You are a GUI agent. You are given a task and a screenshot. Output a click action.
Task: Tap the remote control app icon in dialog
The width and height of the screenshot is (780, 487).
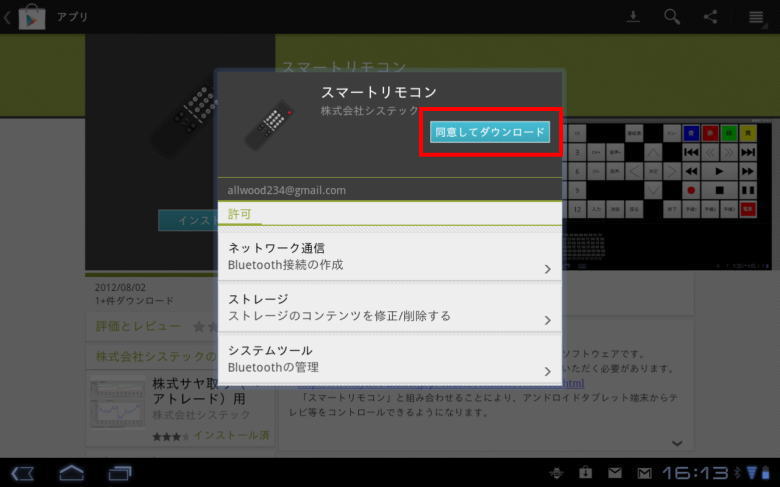point(269,125)
